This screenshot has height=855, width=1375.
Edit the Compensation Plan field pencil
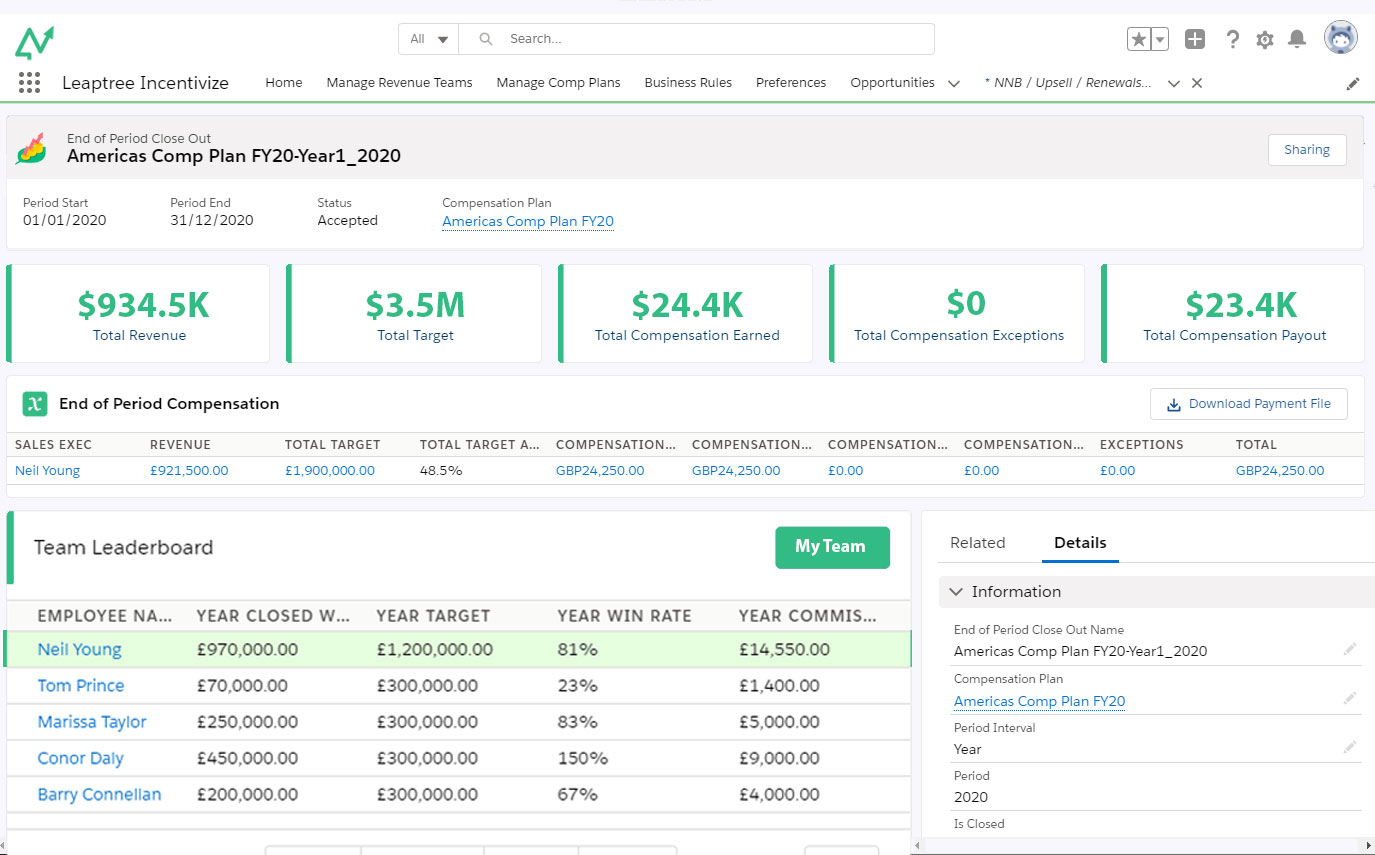pos(1350,698)
